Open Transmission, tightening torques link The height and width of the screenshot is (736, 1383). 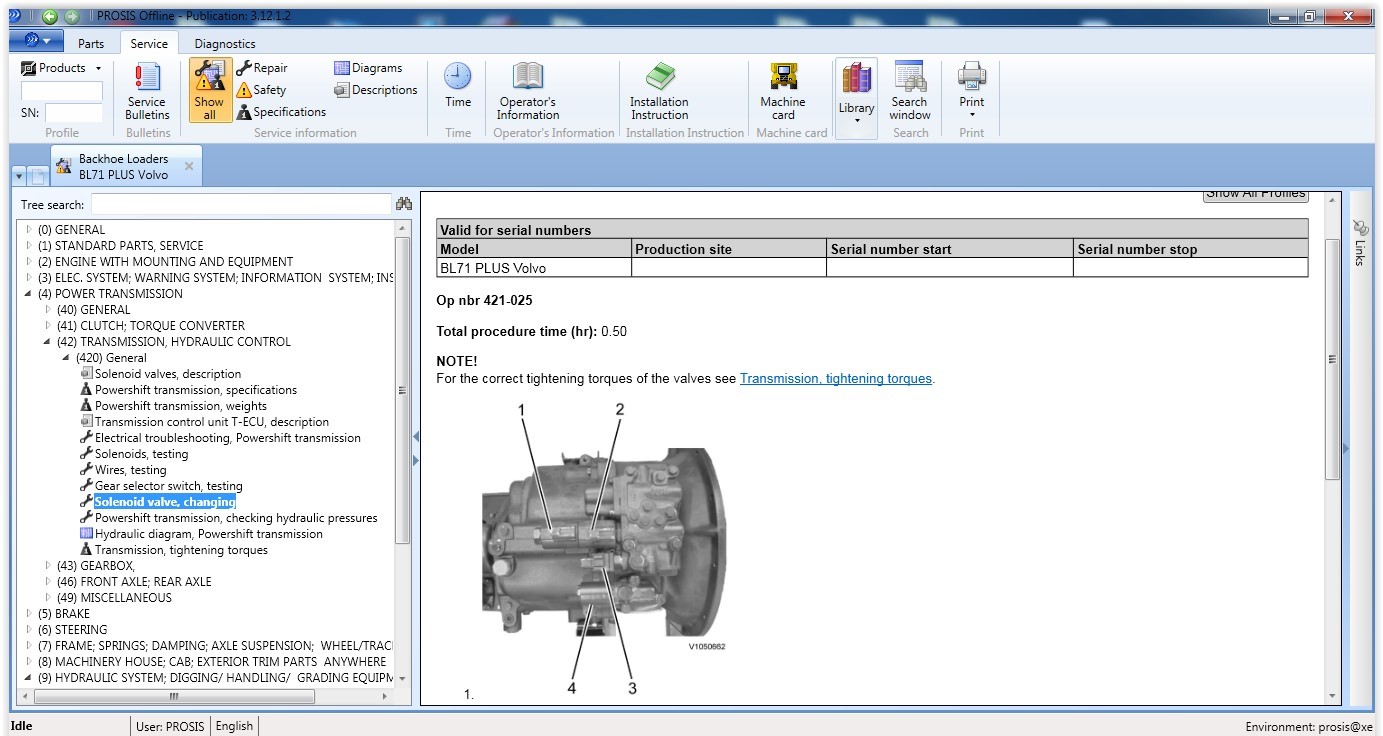[835, 379]
